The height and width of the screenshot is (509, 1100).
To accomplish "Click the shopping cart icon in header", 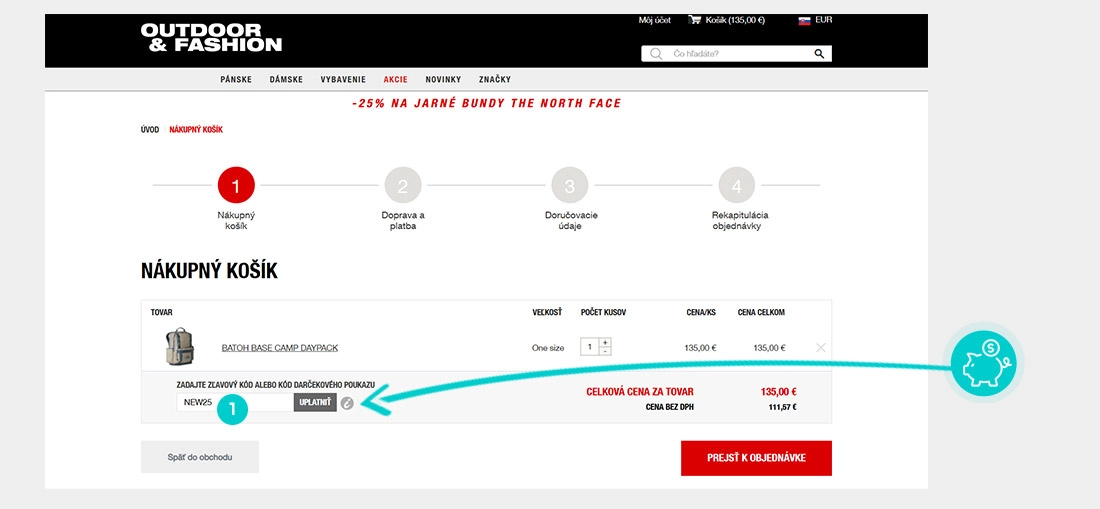I will coord(695,20).
